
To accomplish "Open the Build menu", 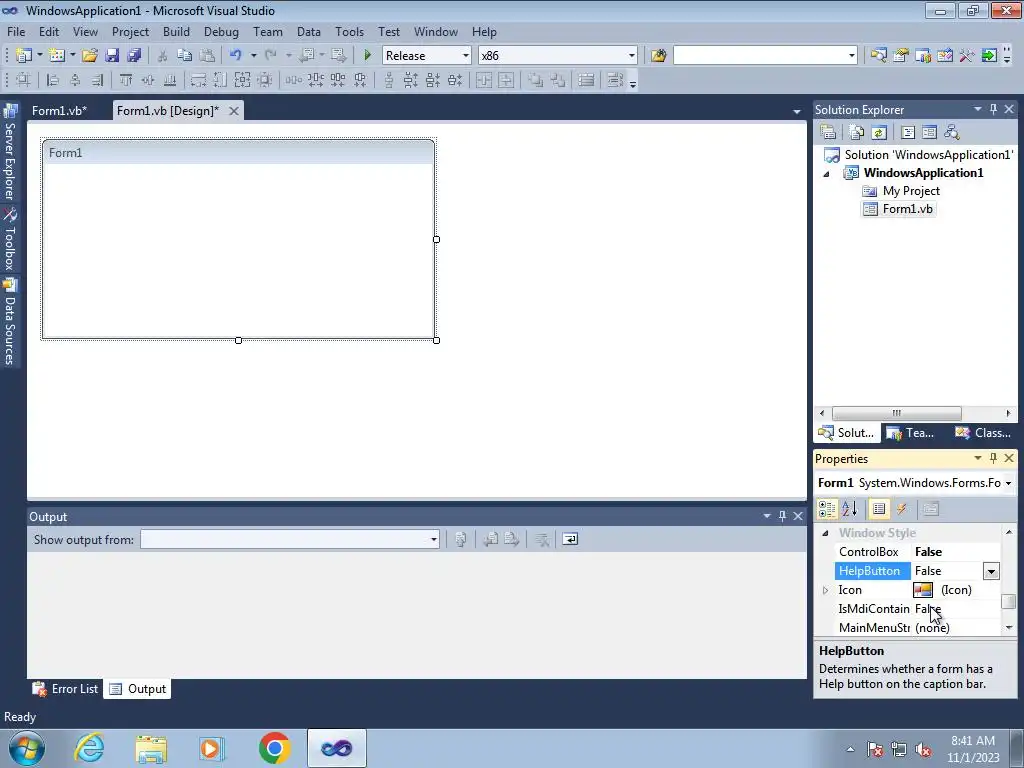I will click(176, 31).
